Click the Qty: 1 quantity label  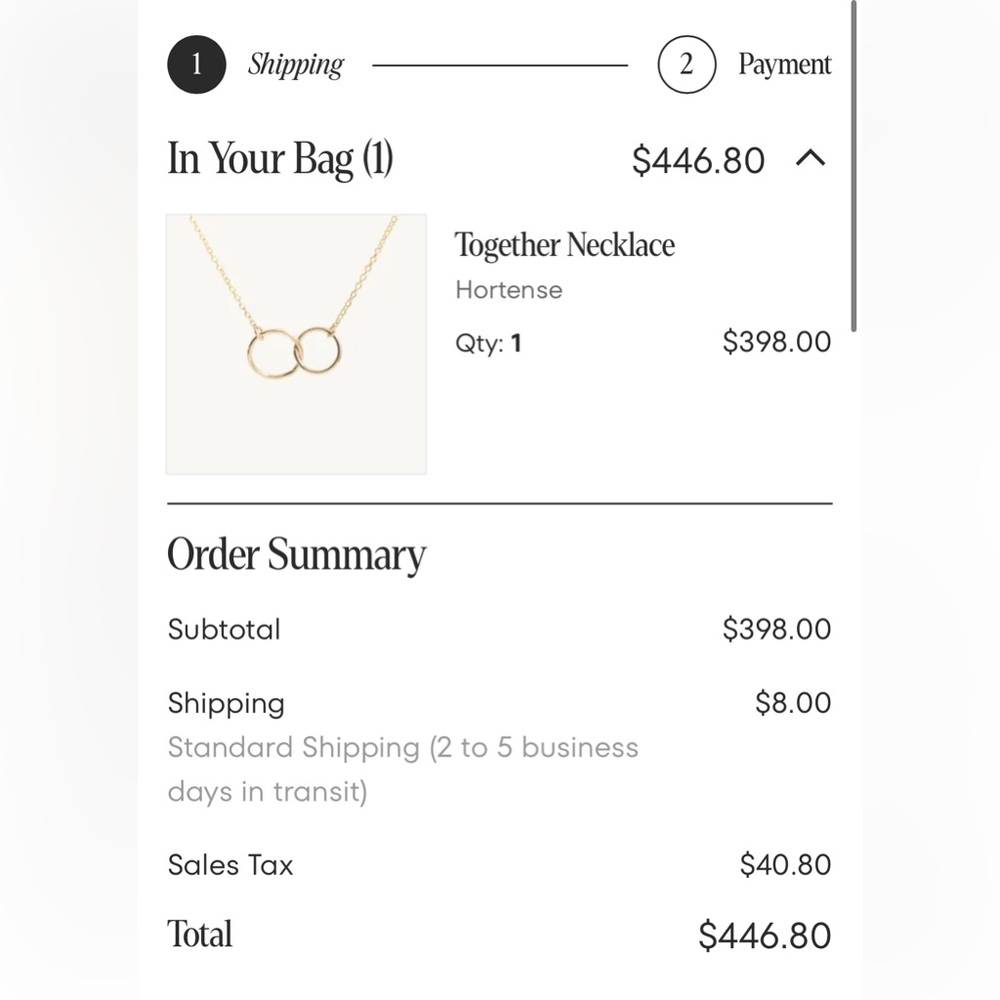tap(489, 343)
